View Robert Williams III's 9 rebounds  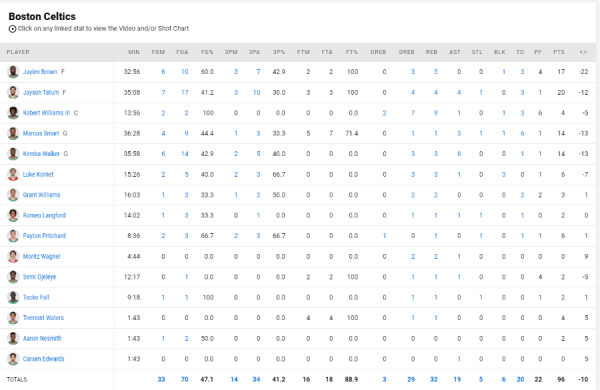435,113
